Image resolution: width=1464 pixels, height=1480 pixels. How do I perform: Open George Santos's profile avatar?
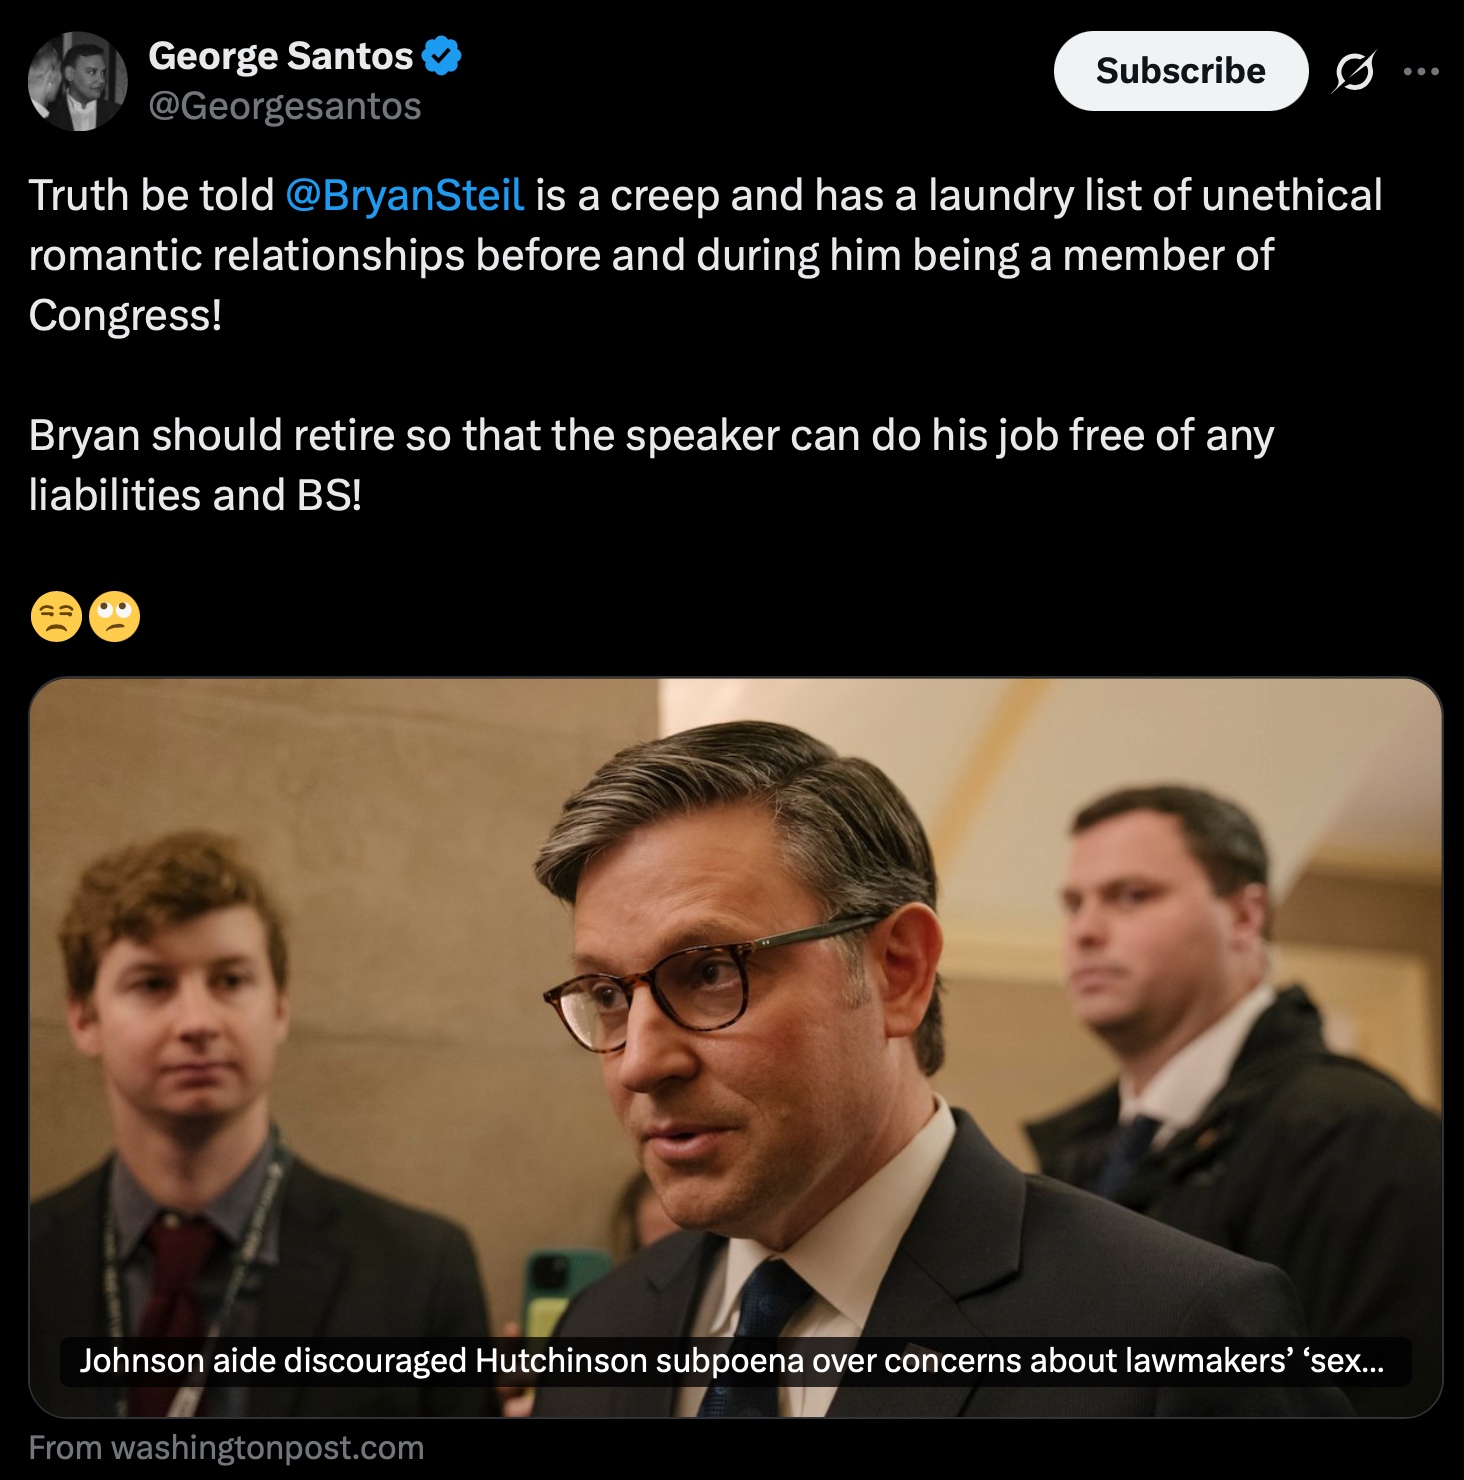(x=78, y=81)
